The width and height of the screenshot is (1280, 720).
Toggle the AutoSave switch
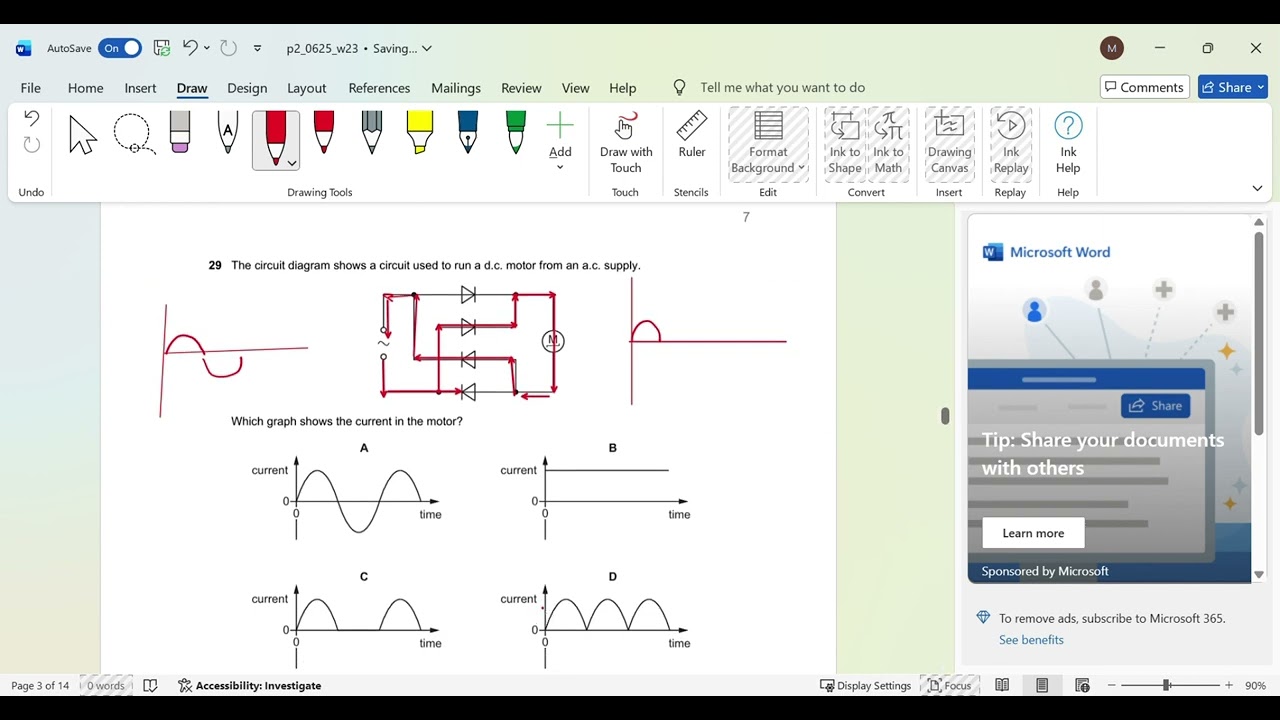coord(120,48)
